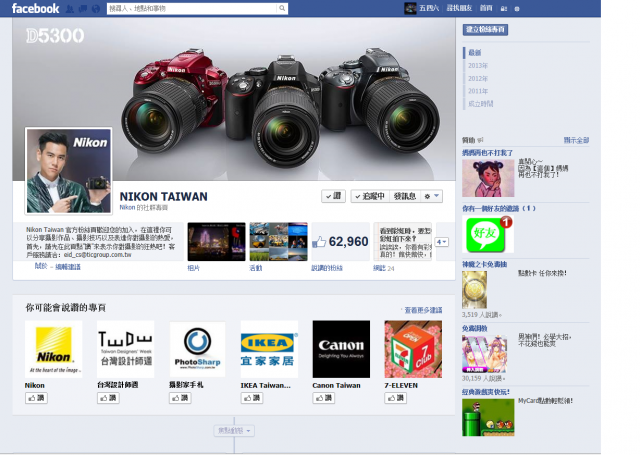Open the events collage thumbnail
Viewport: 640px width, 455px height.
[278, 242]
